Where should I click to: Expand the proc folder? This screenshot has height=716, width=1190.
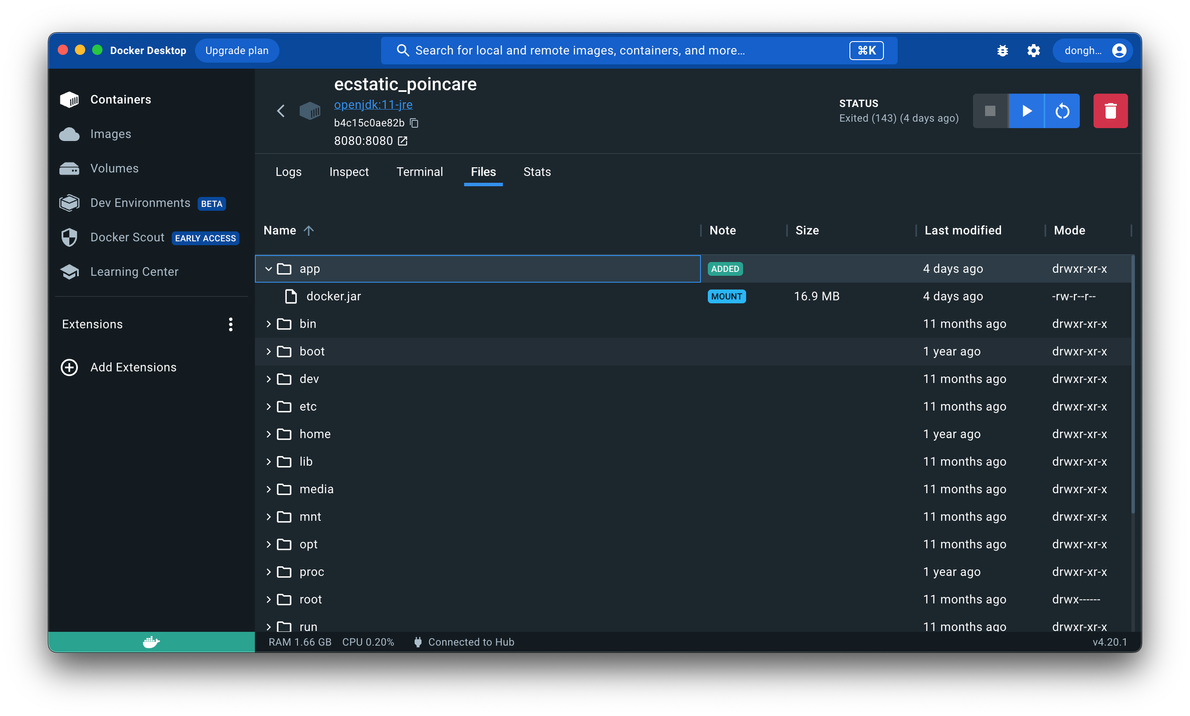pos(268,572)
